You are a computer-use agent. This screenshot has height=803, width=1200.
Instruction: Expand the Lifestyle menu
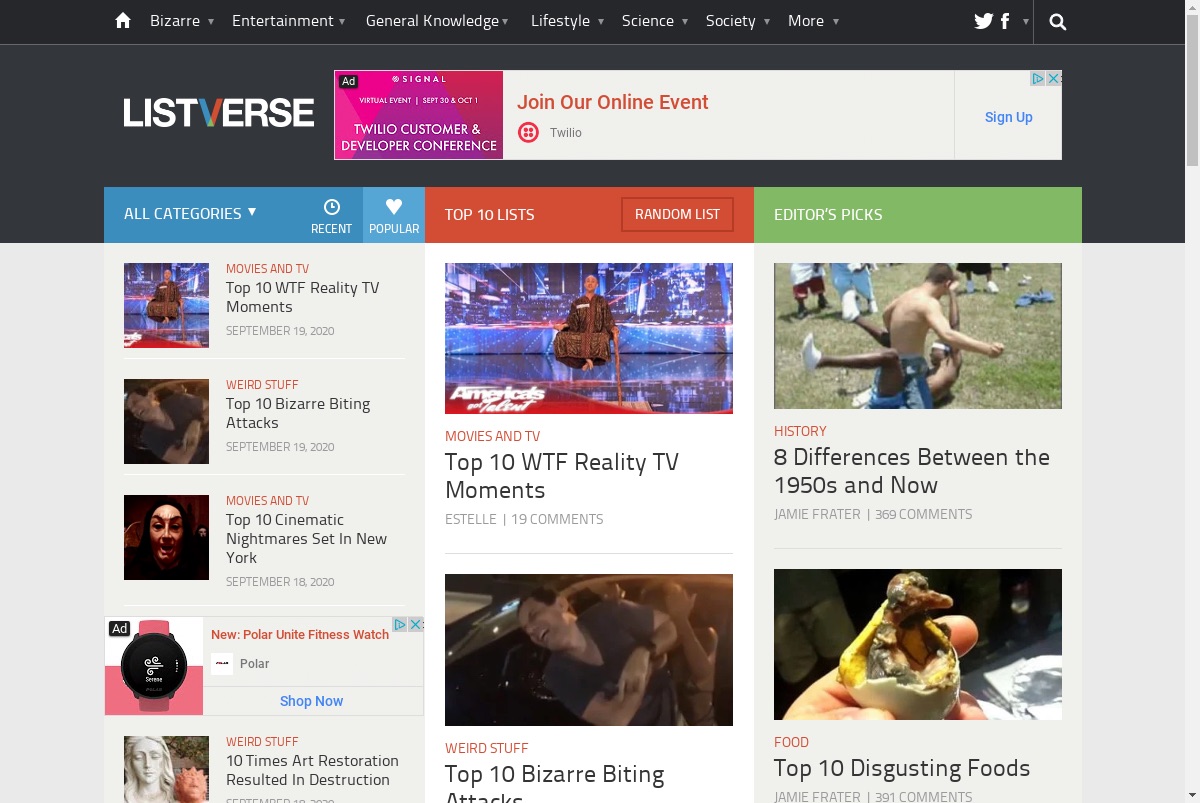(x=567, y=21)
